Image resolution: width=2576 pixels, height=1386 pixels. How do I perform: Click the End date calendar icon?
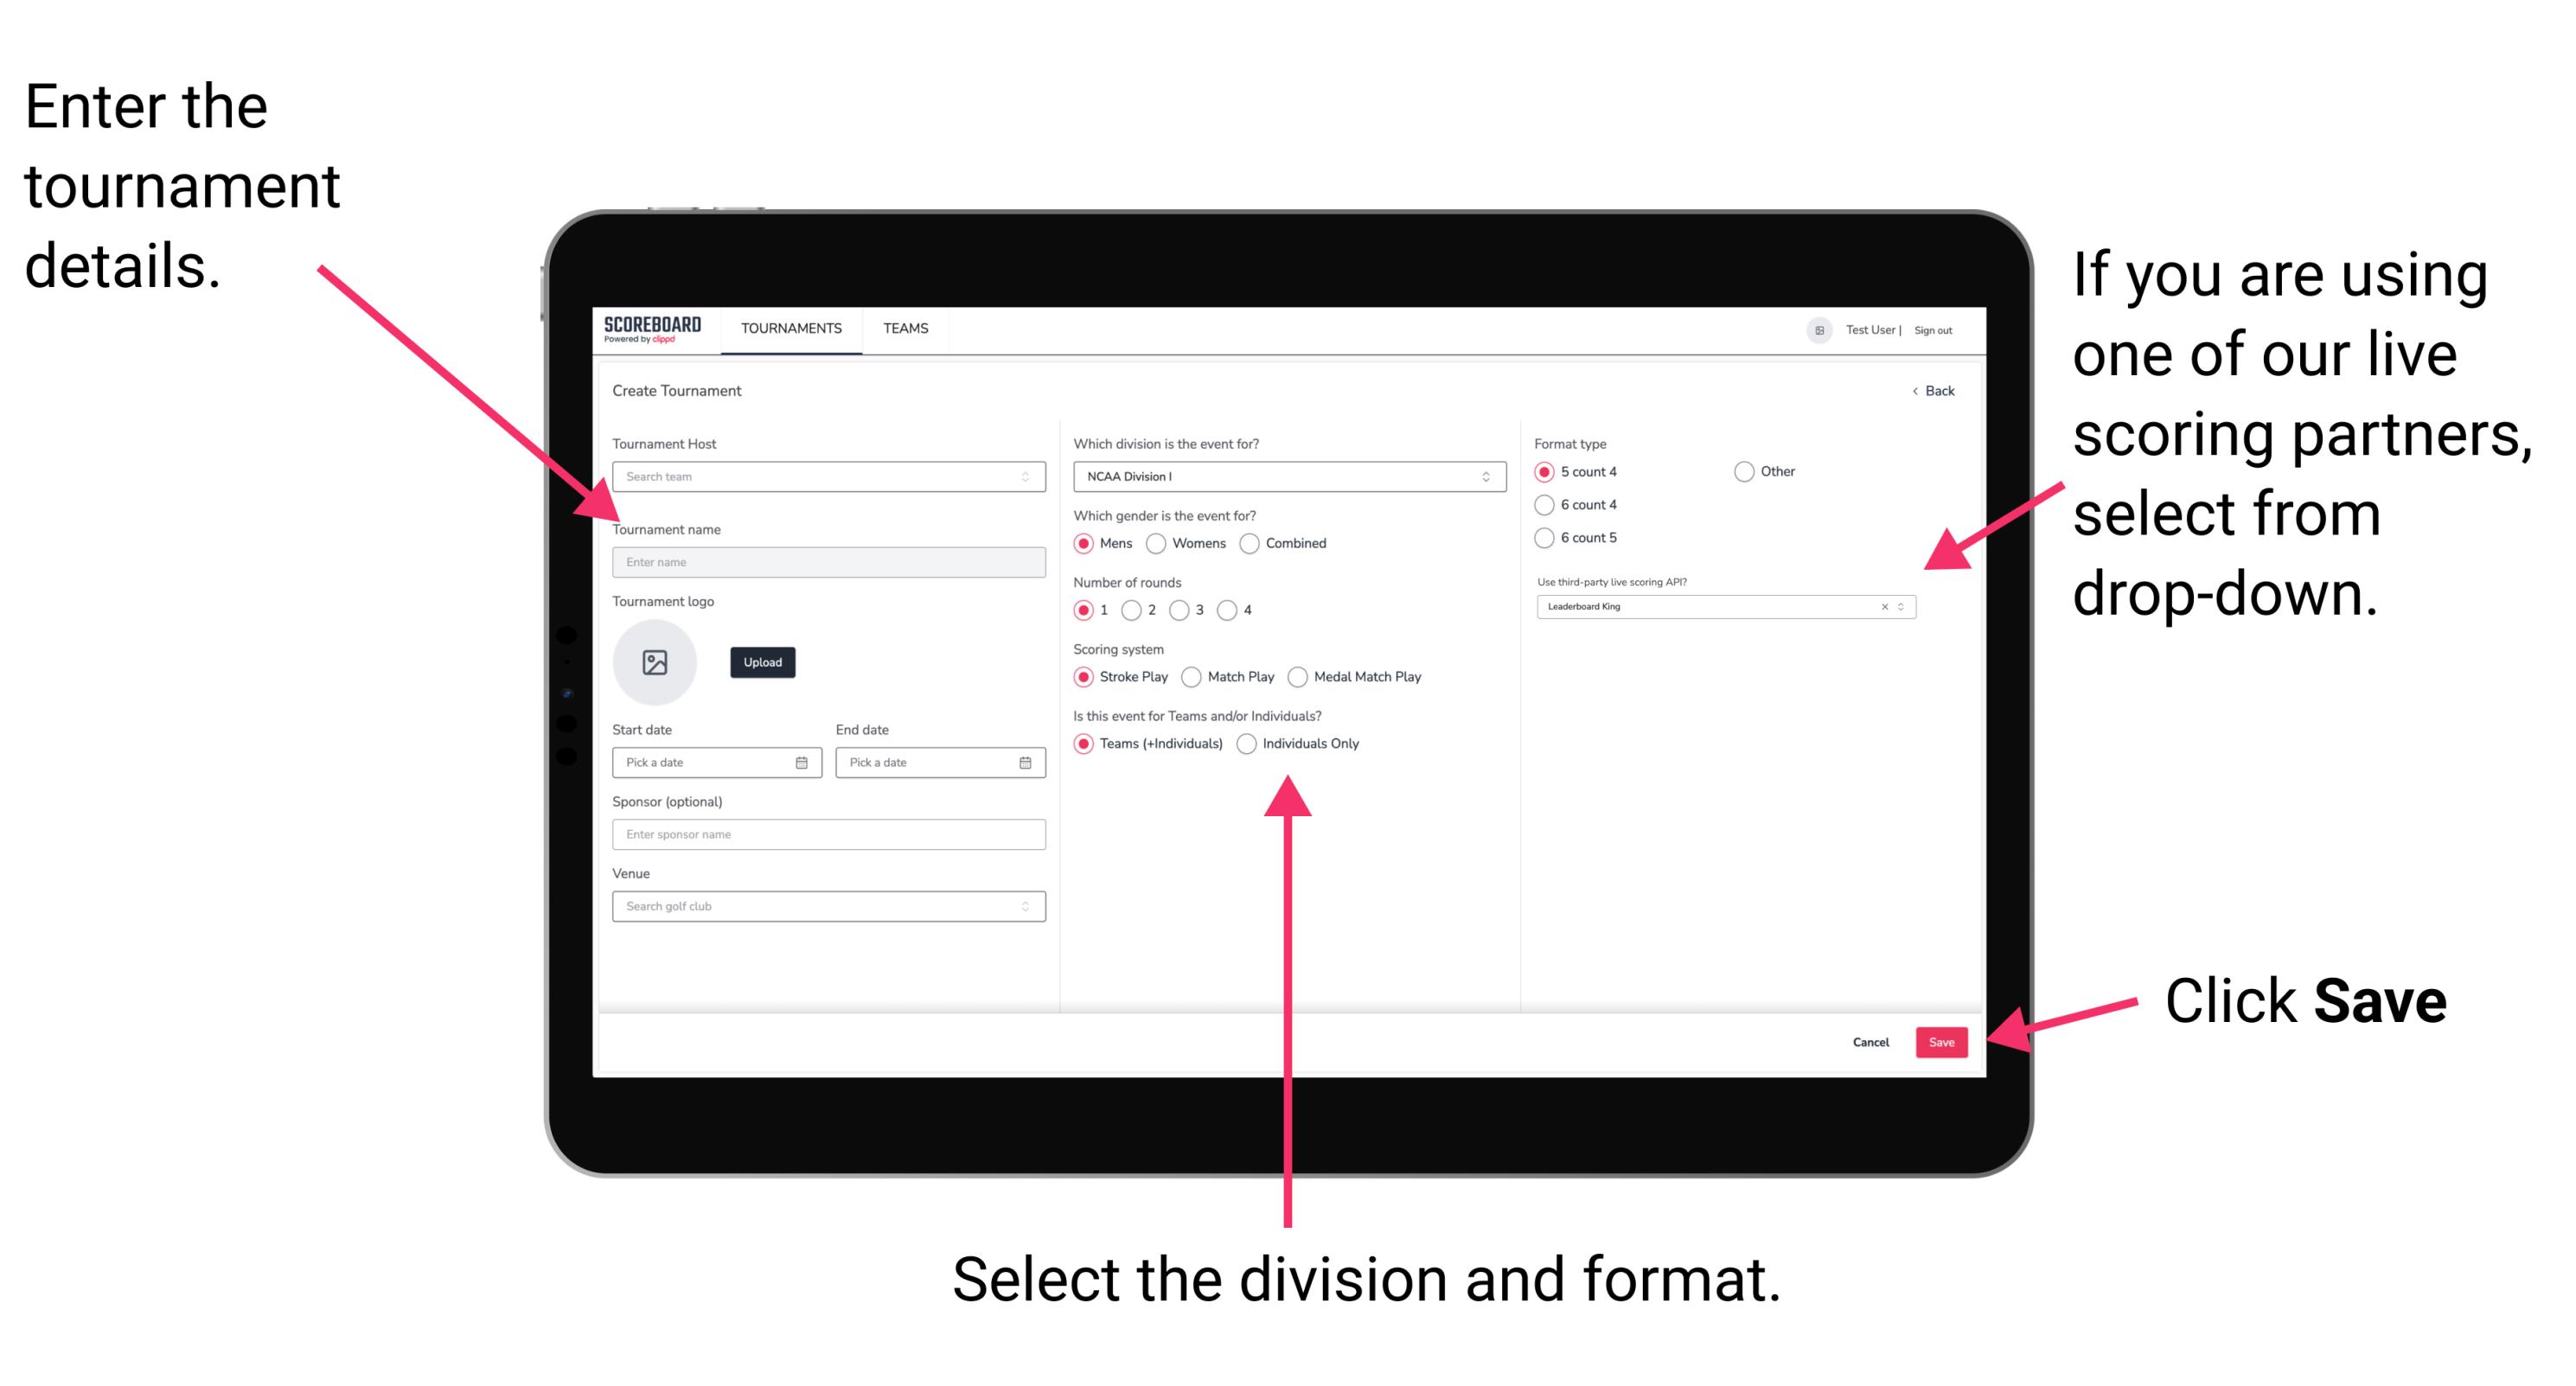pyautogui.click(x=1027, y=764)
